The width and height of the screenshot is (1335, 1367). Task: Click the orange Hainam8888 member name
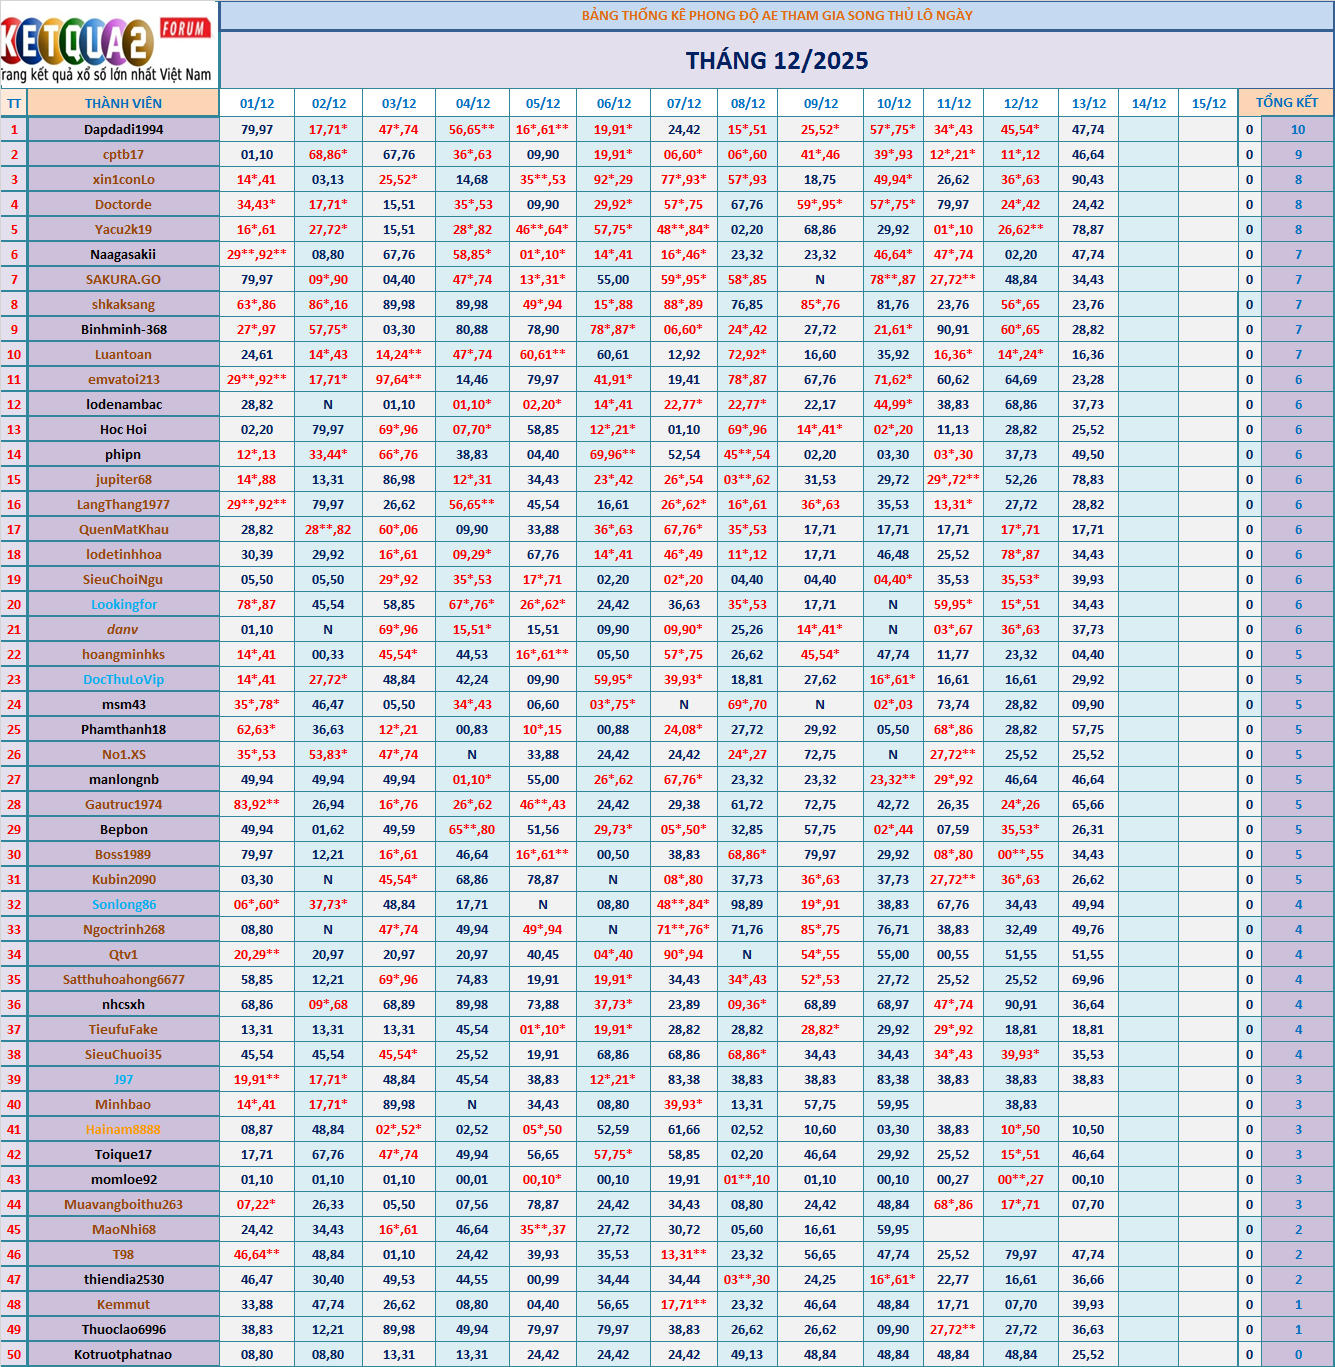click(x=123, y=1129)
